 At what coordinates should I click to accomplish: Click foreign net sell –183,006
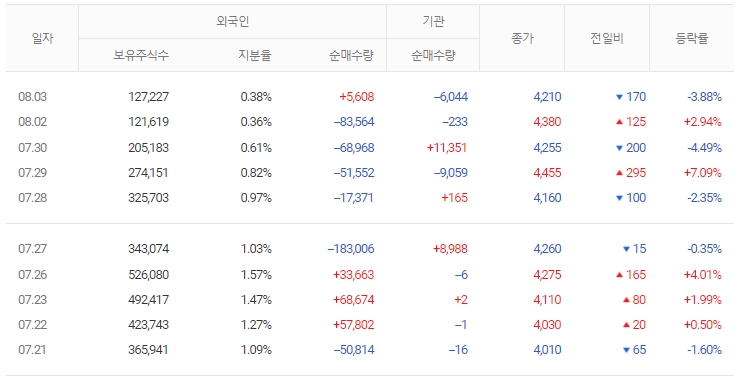[351, 248]
